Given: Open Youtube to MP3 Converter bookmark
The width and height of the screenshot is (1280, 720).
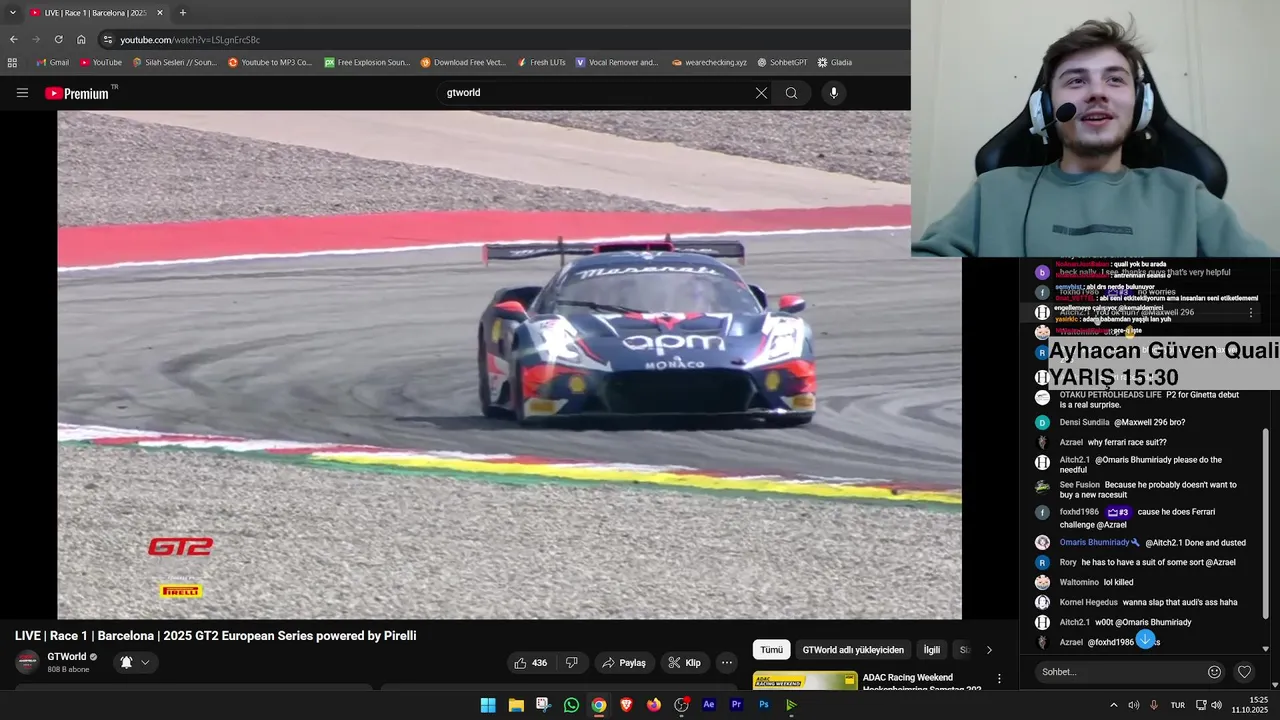Looking at the screenshot, I should tap(270, 62).
